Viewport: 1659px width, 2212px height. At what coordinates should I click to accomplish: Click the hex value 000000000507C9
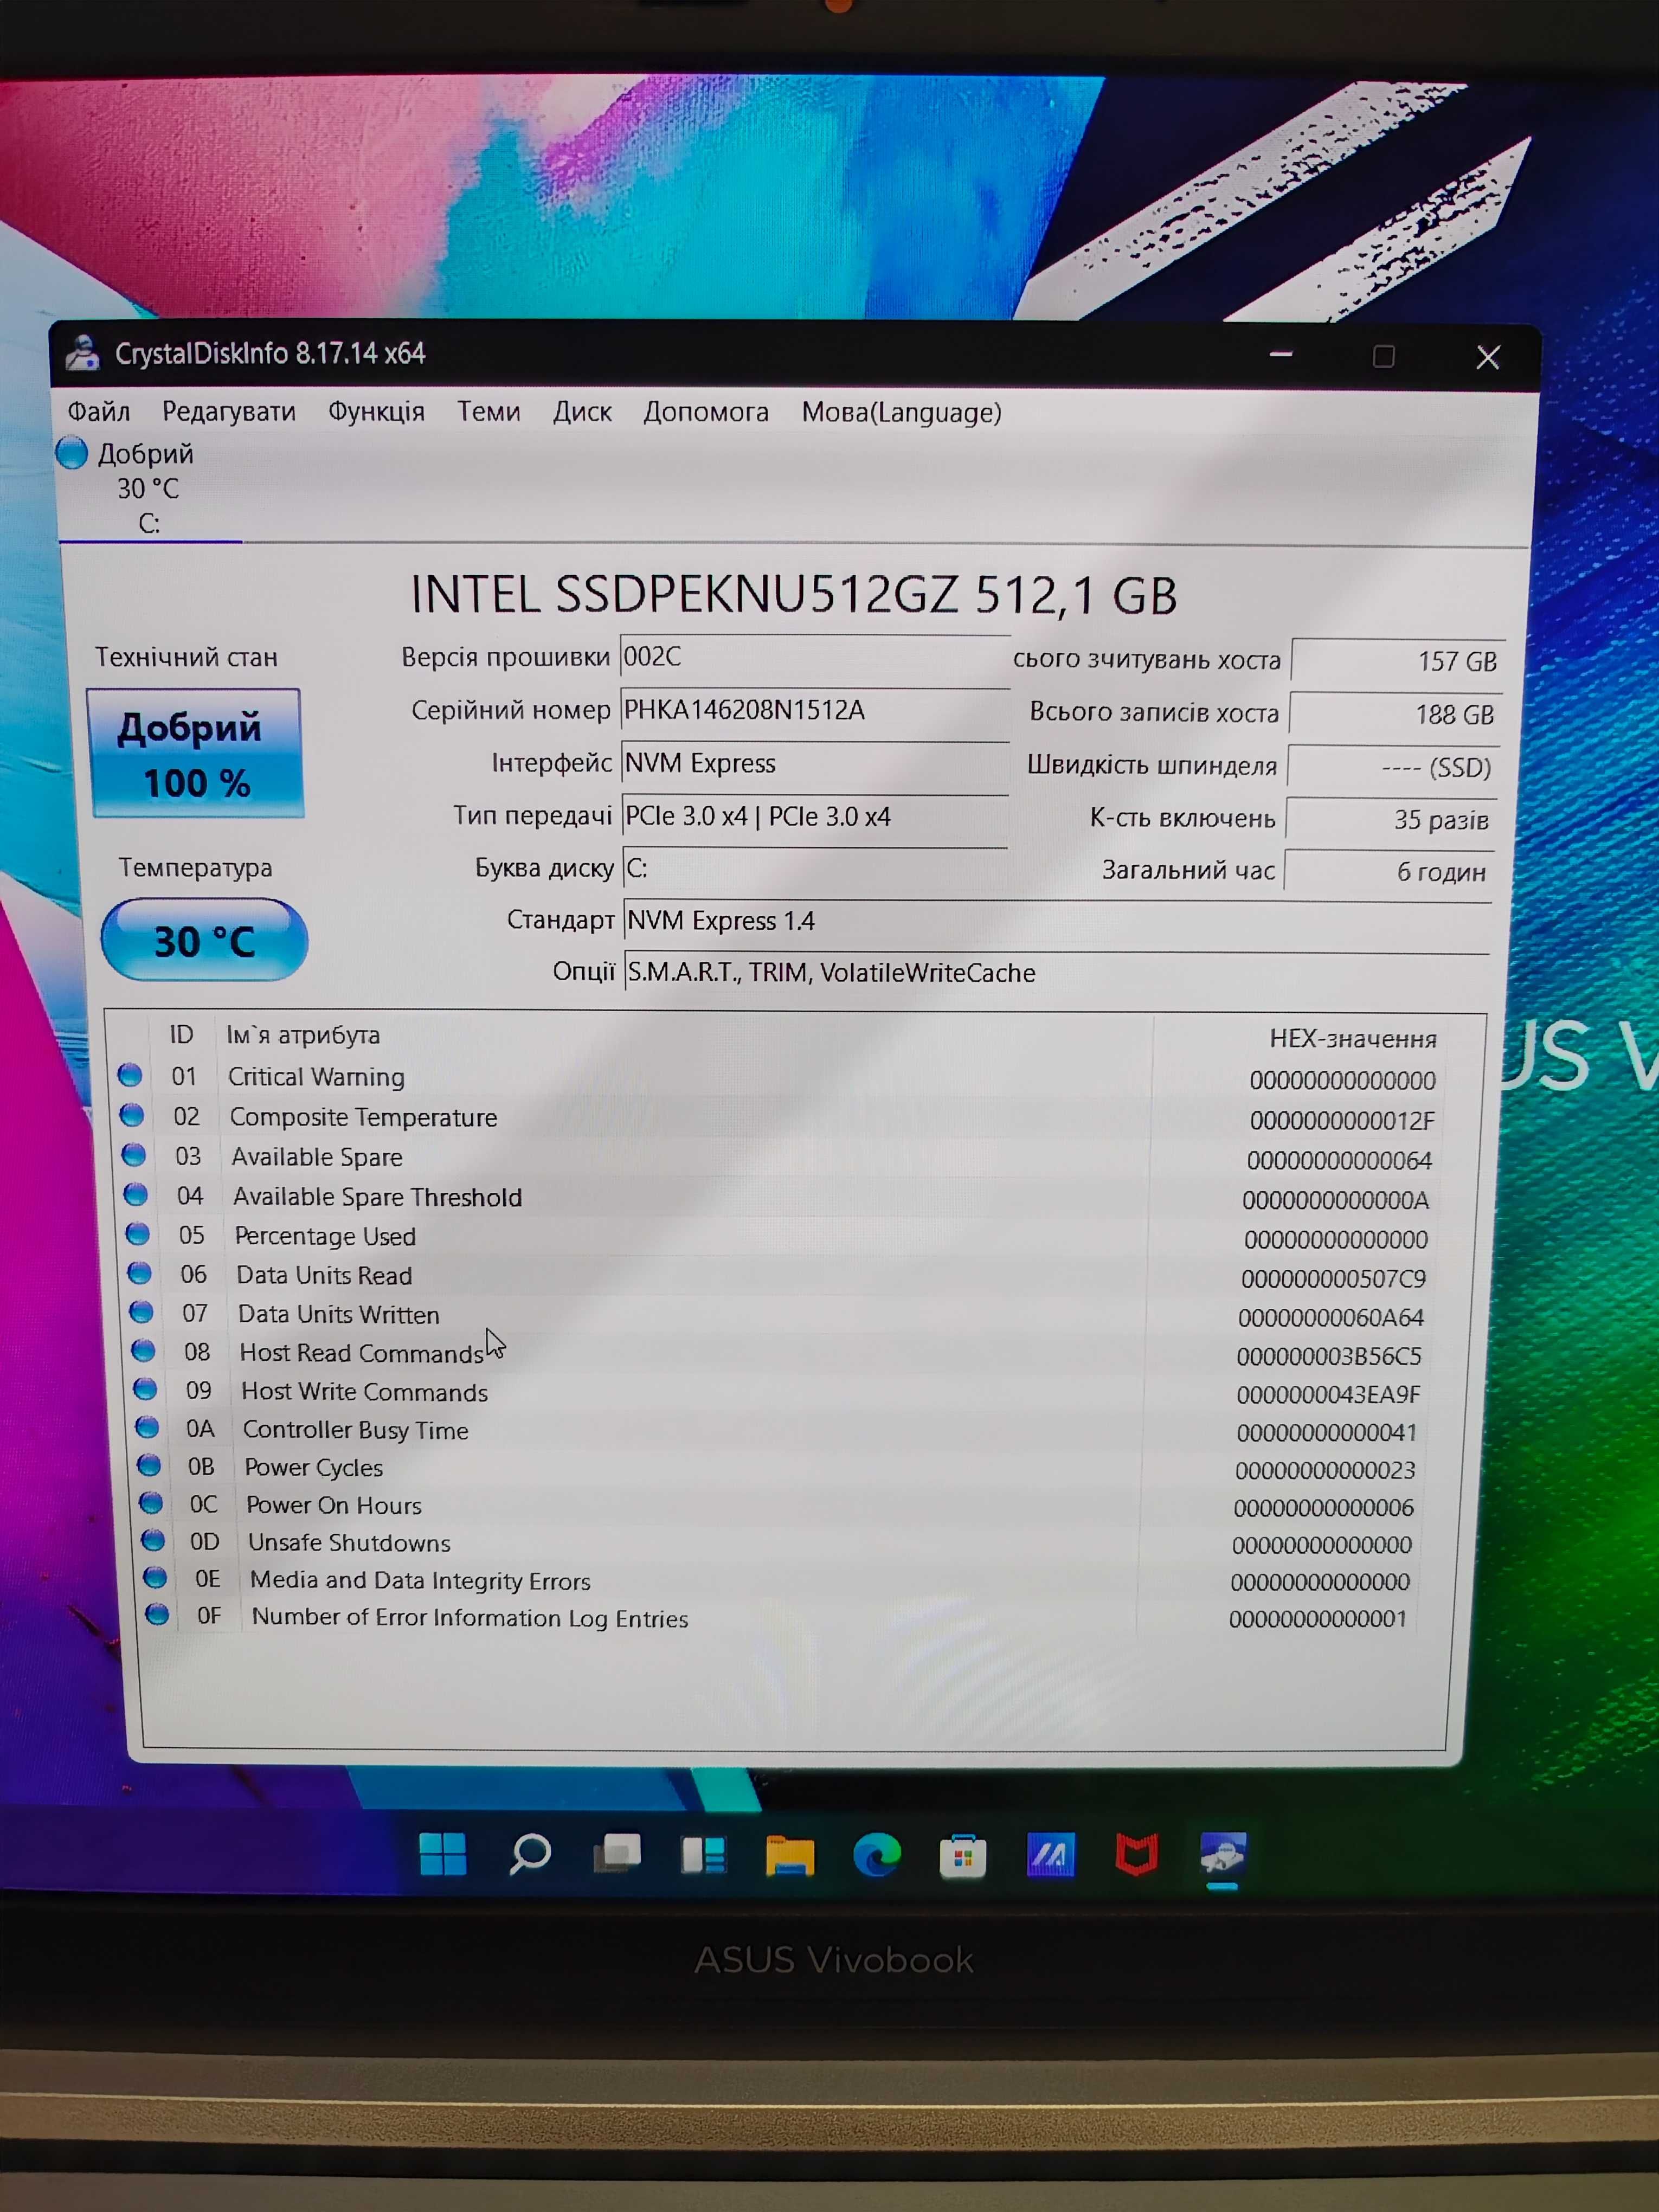click(1333, 1278)
